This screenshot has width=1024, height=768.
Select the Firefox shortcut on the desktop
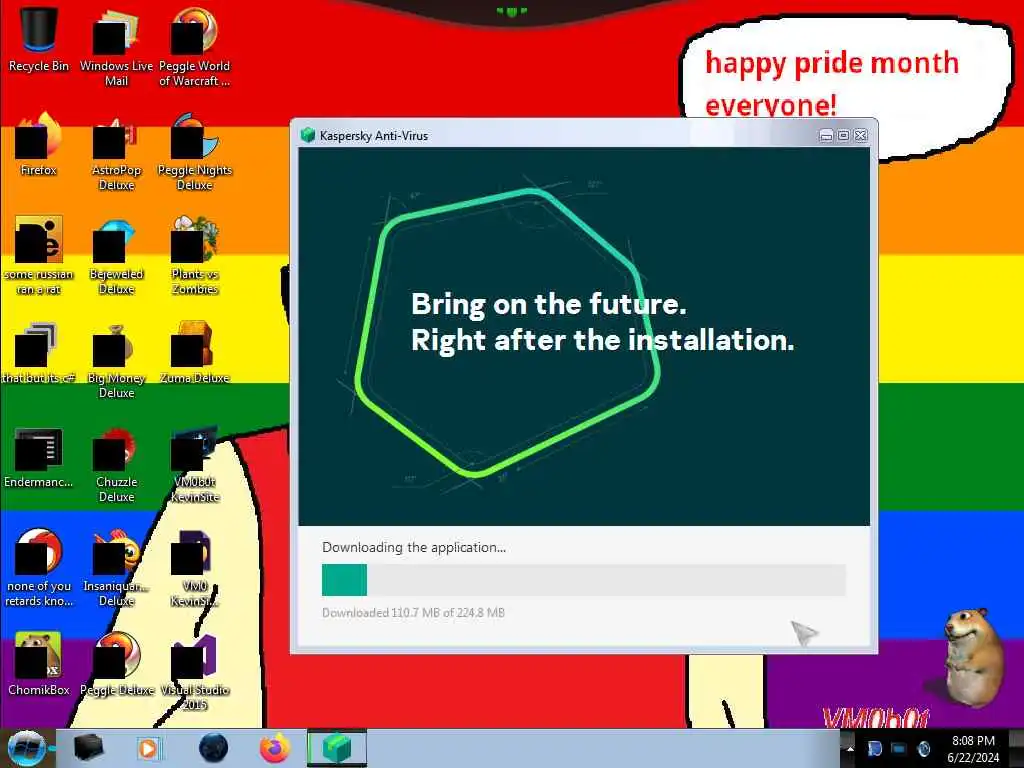[x=39, y=145]
